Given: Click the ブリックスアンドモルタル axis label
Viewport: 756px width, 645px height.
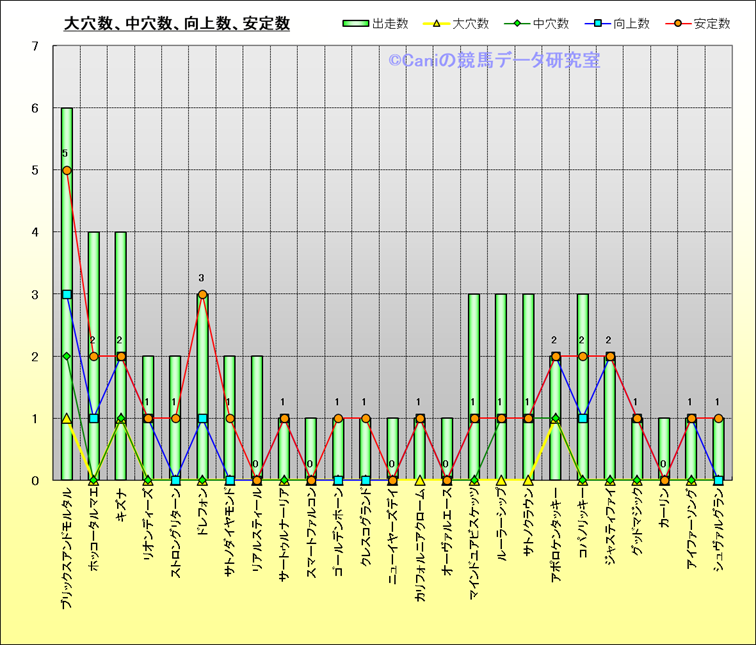Looking at the screenshot, I should point(67,548).
